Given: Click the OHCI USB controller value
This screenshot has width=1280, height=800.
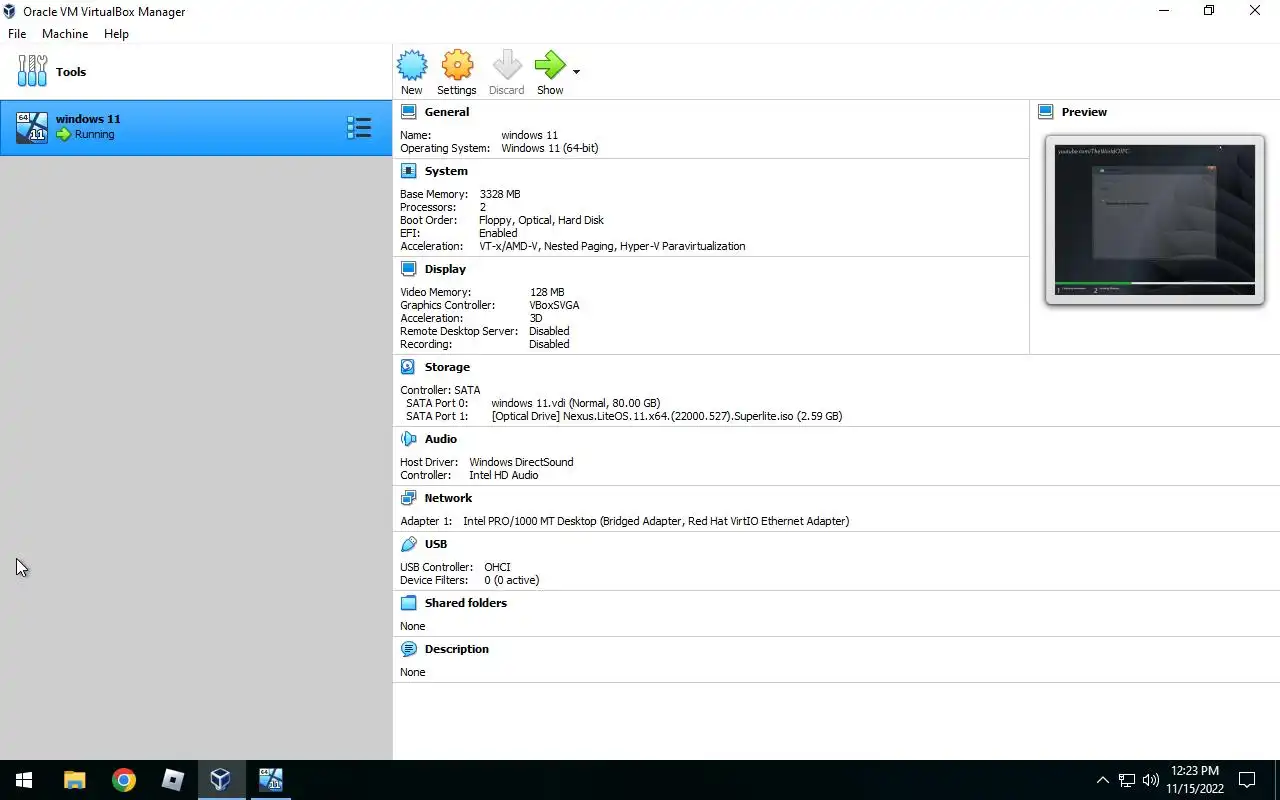Looking at the screenshot, I should pyautogui.click(x=497, y=567).
